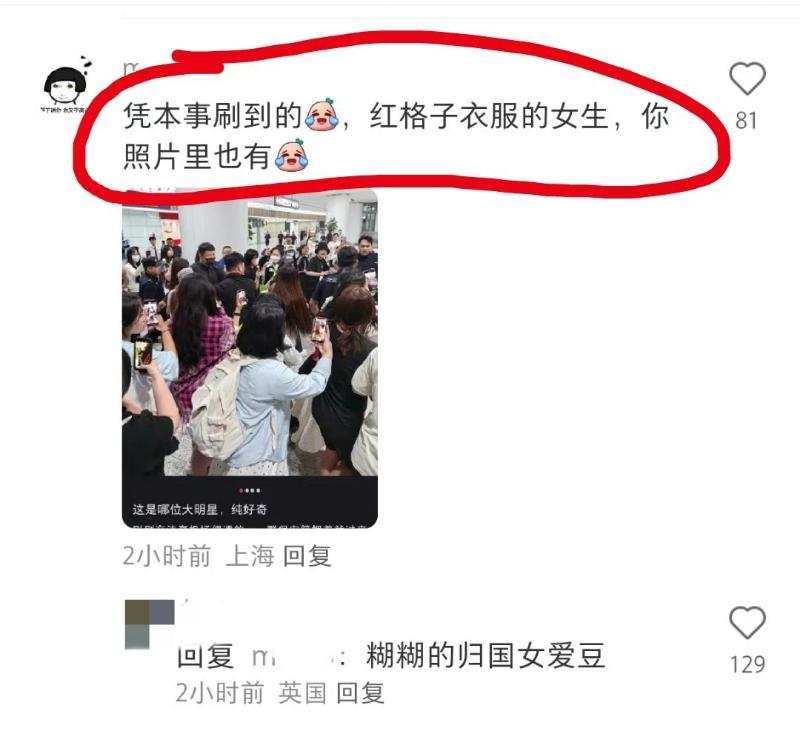Screen dimensions: 800x731
Task: Click 回复 next to 上海
Action: (307, 556)
